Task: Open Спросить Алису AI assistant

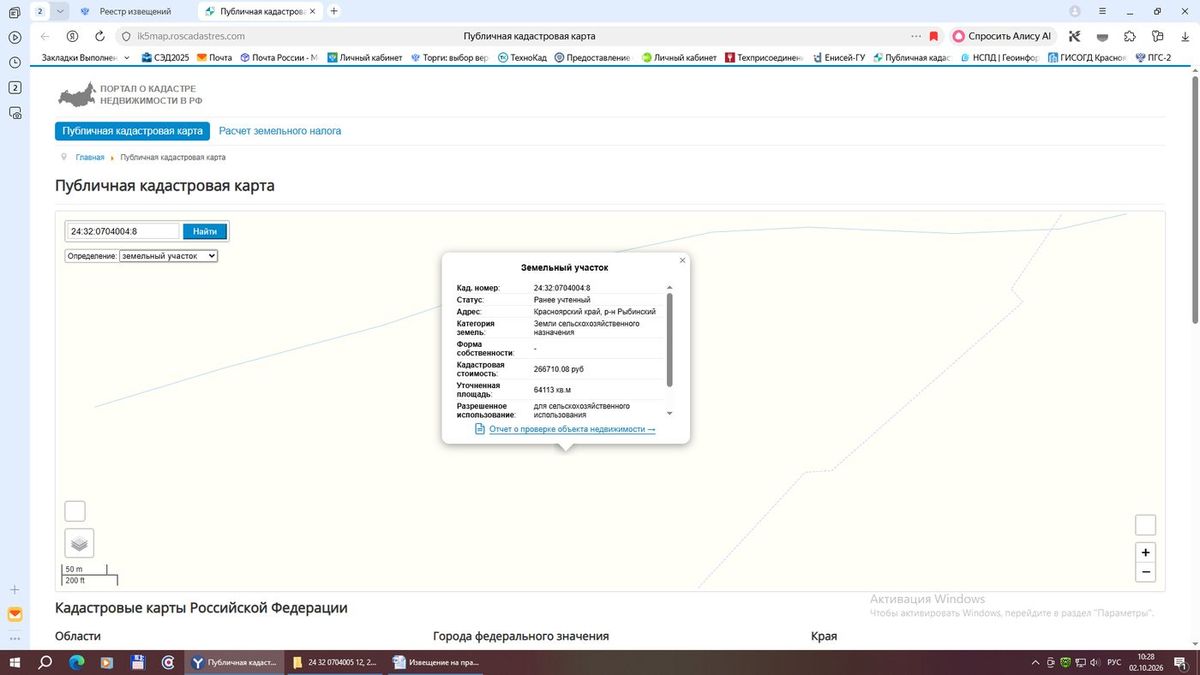Action: 1003,36
